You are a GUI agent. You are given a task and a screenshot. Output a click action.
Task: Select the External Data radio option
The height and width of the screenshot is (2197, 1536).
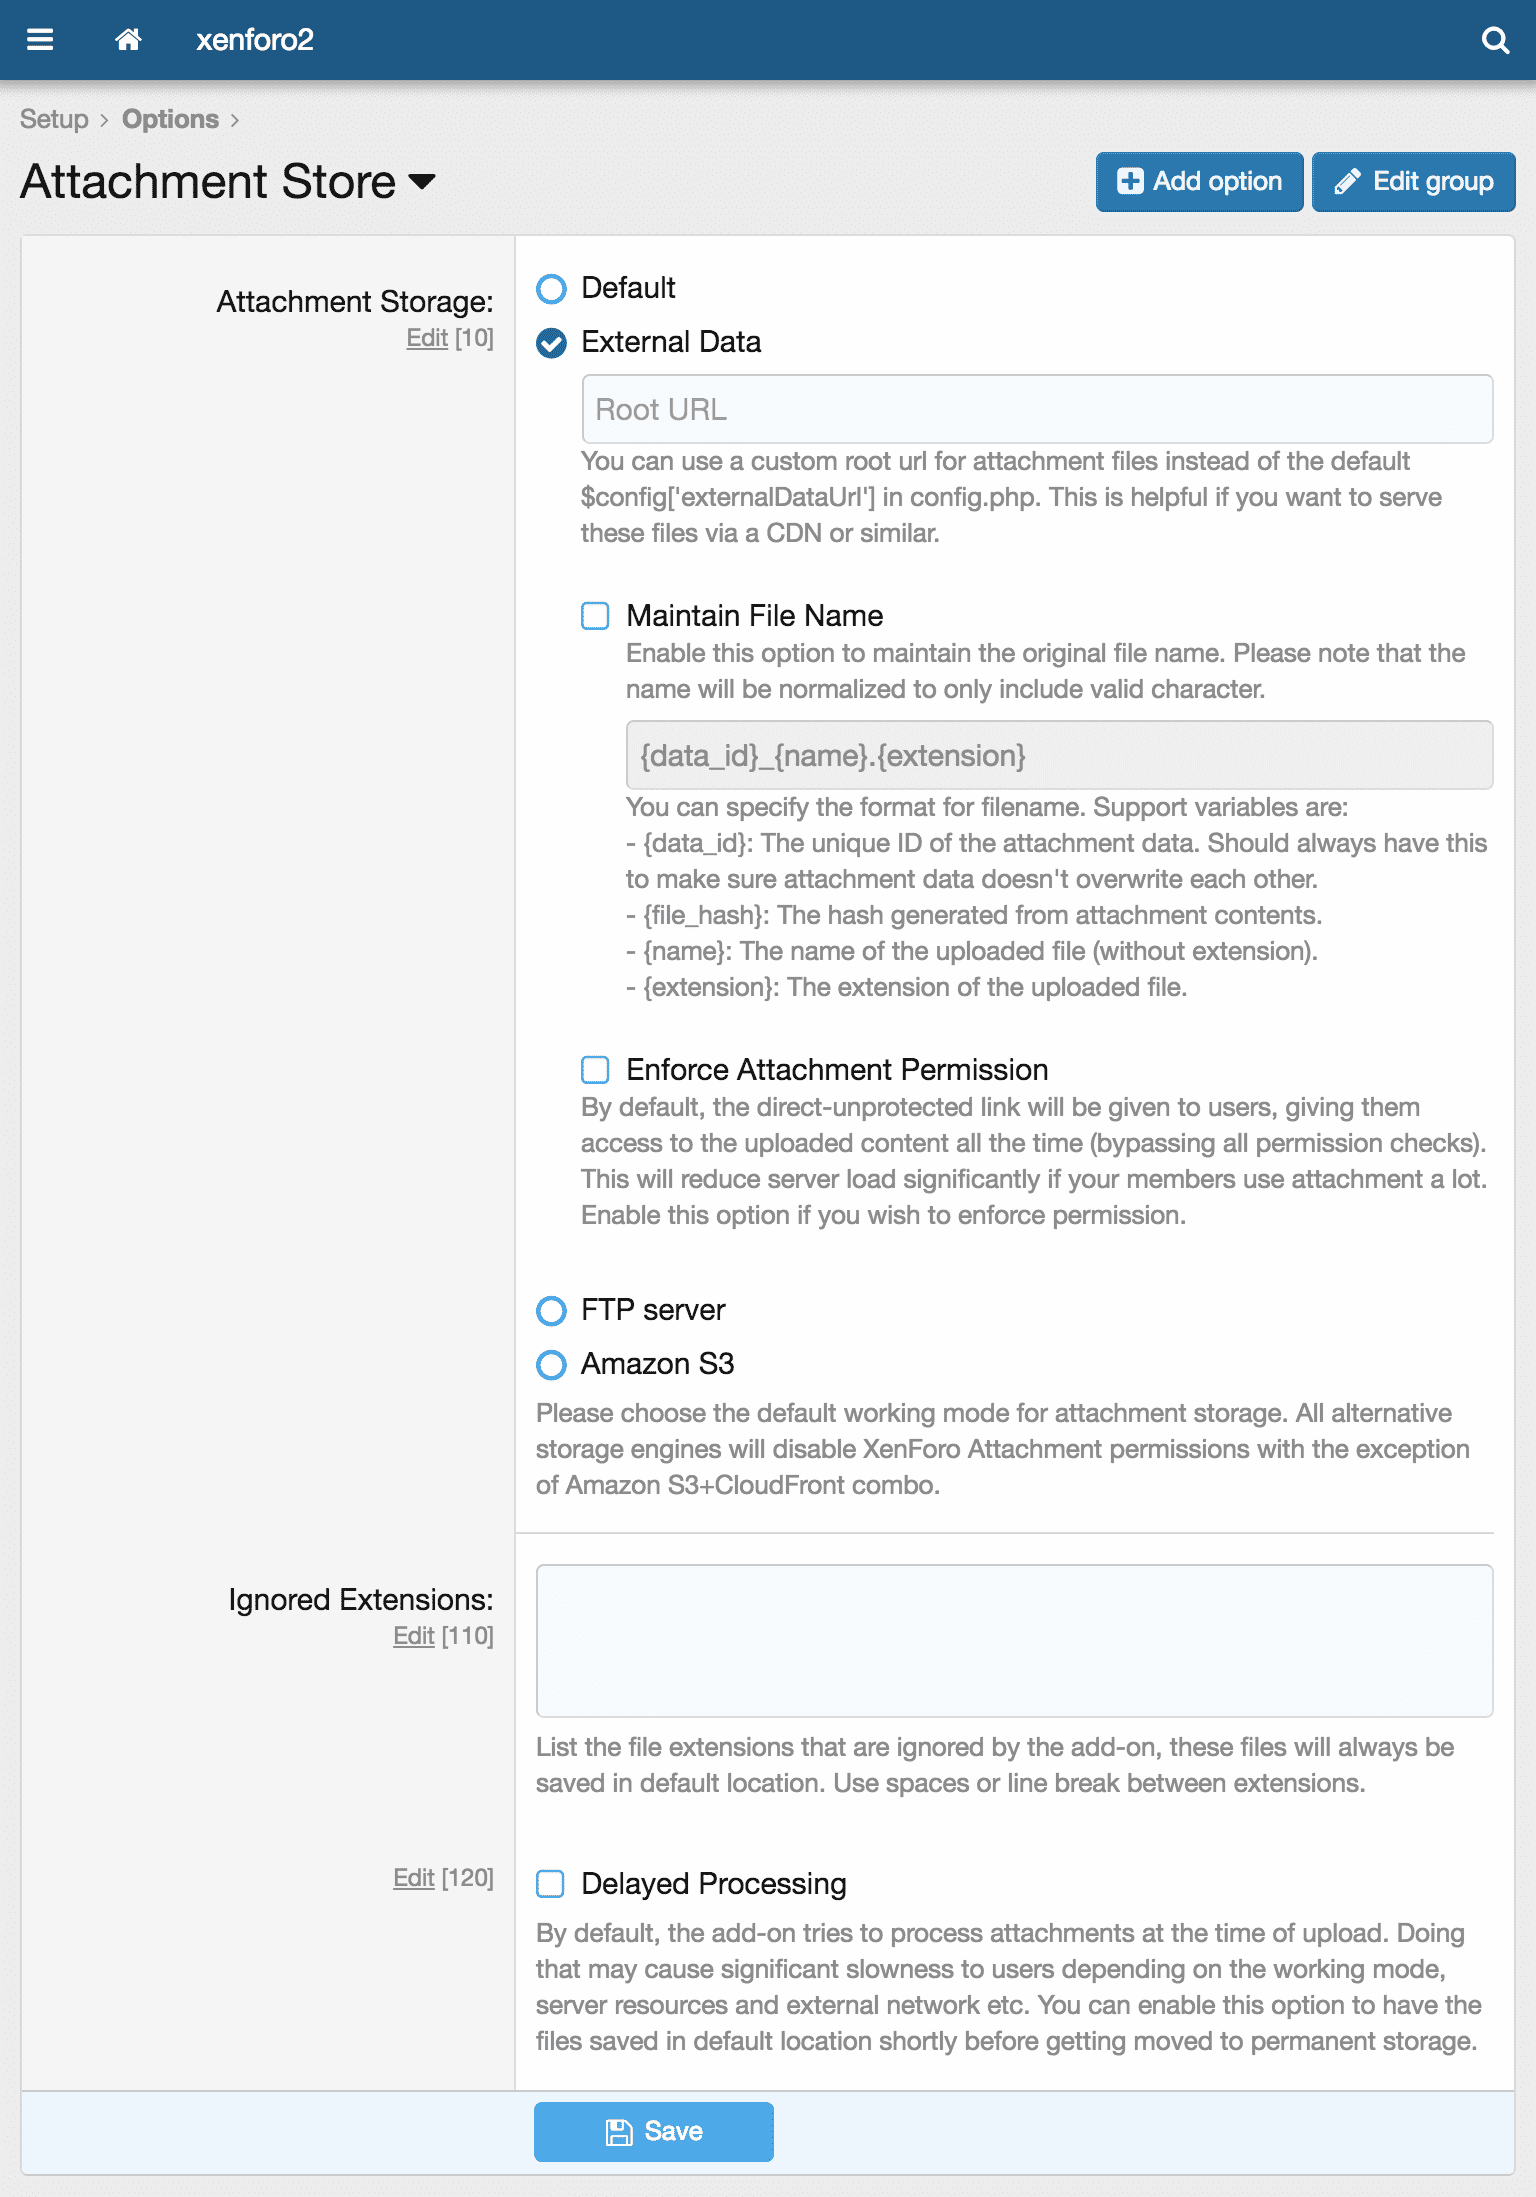[x=551, y=343]
